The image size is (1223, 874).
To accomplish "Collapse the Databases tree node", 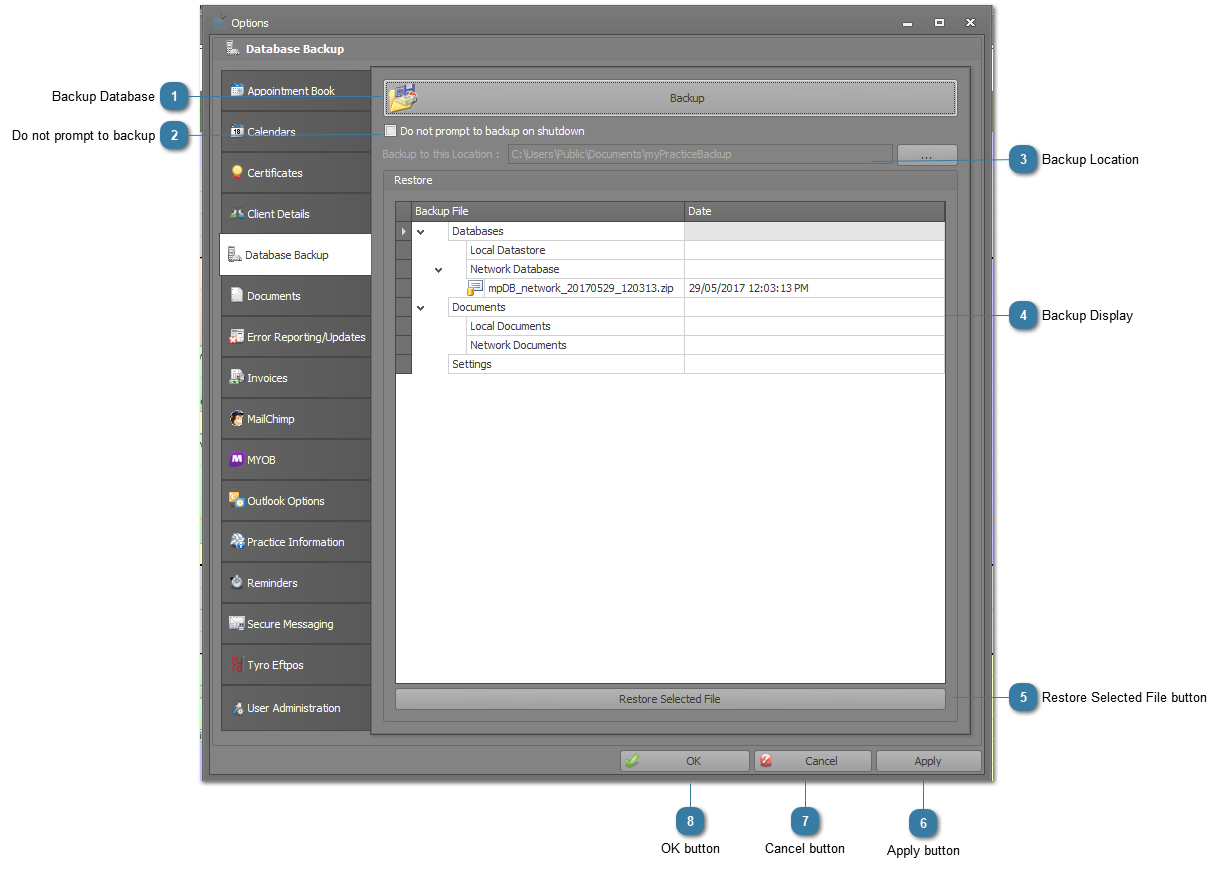I will [x=420, y=232].
